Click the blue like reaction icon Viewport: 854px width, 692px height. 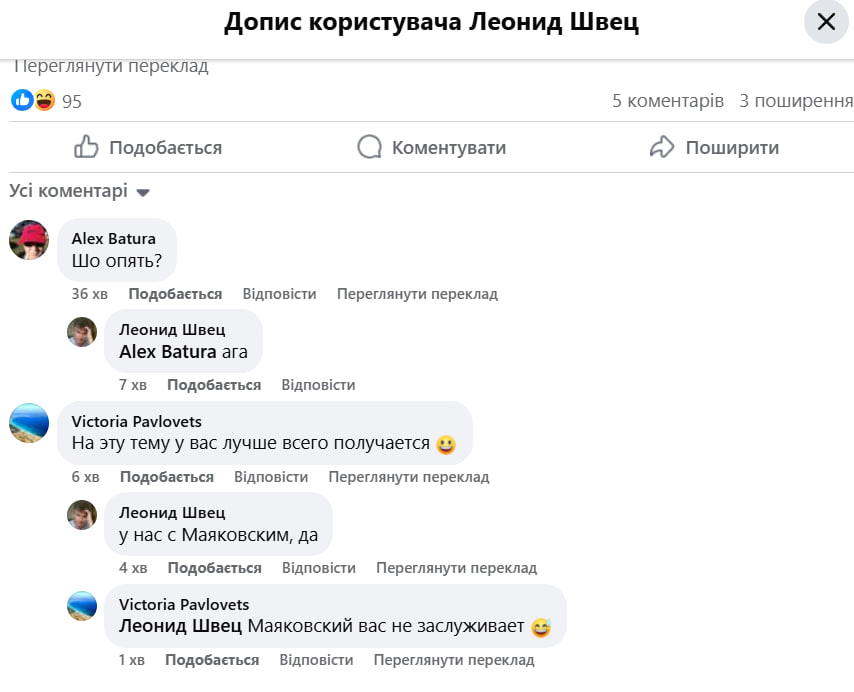click(x=22, y=100)
